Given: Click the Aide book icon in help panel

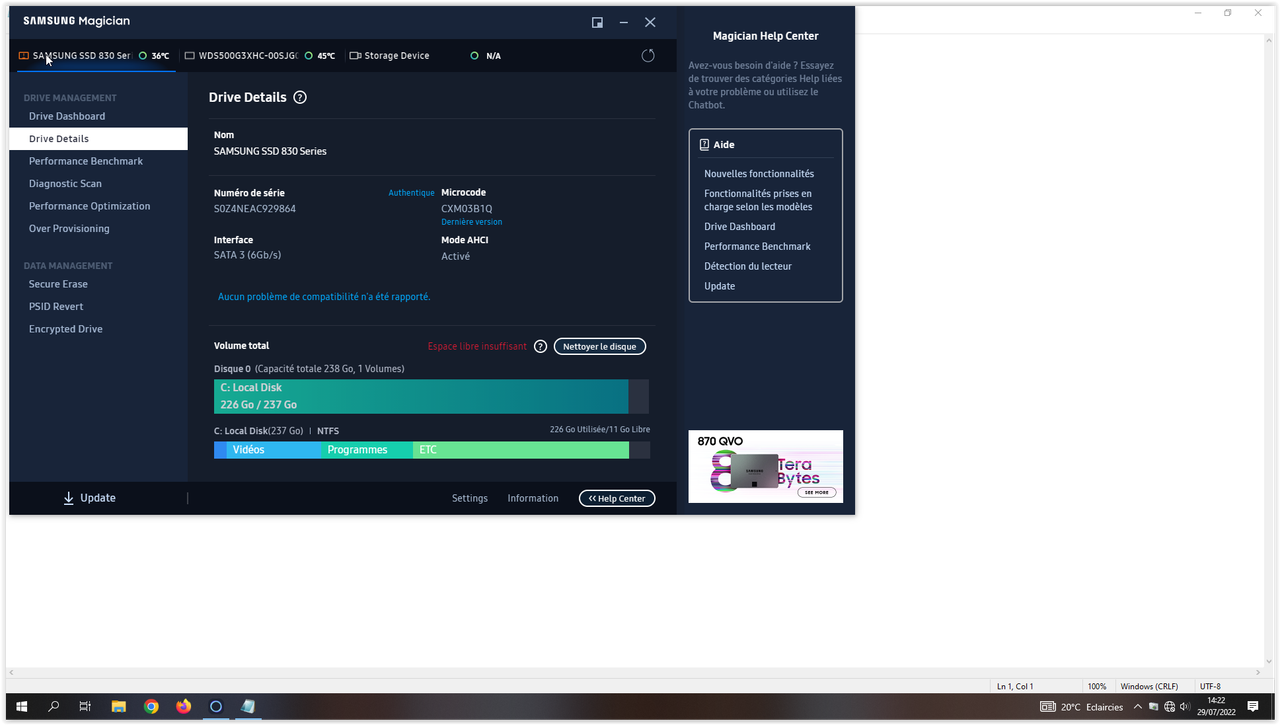Looking at the screenshot, I should (x=705, y=145).
